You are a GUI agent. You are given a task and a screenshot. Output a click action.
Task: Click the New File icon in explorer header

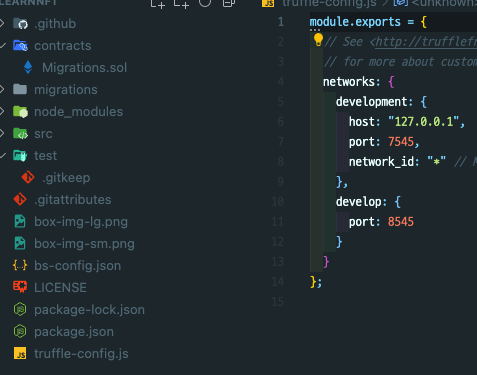pyautogui.click(x=158, y=3)
